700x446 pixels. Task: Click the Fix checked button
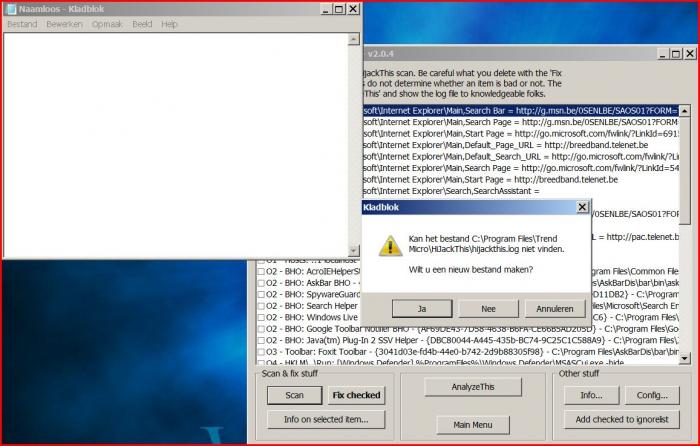point(356,395)
